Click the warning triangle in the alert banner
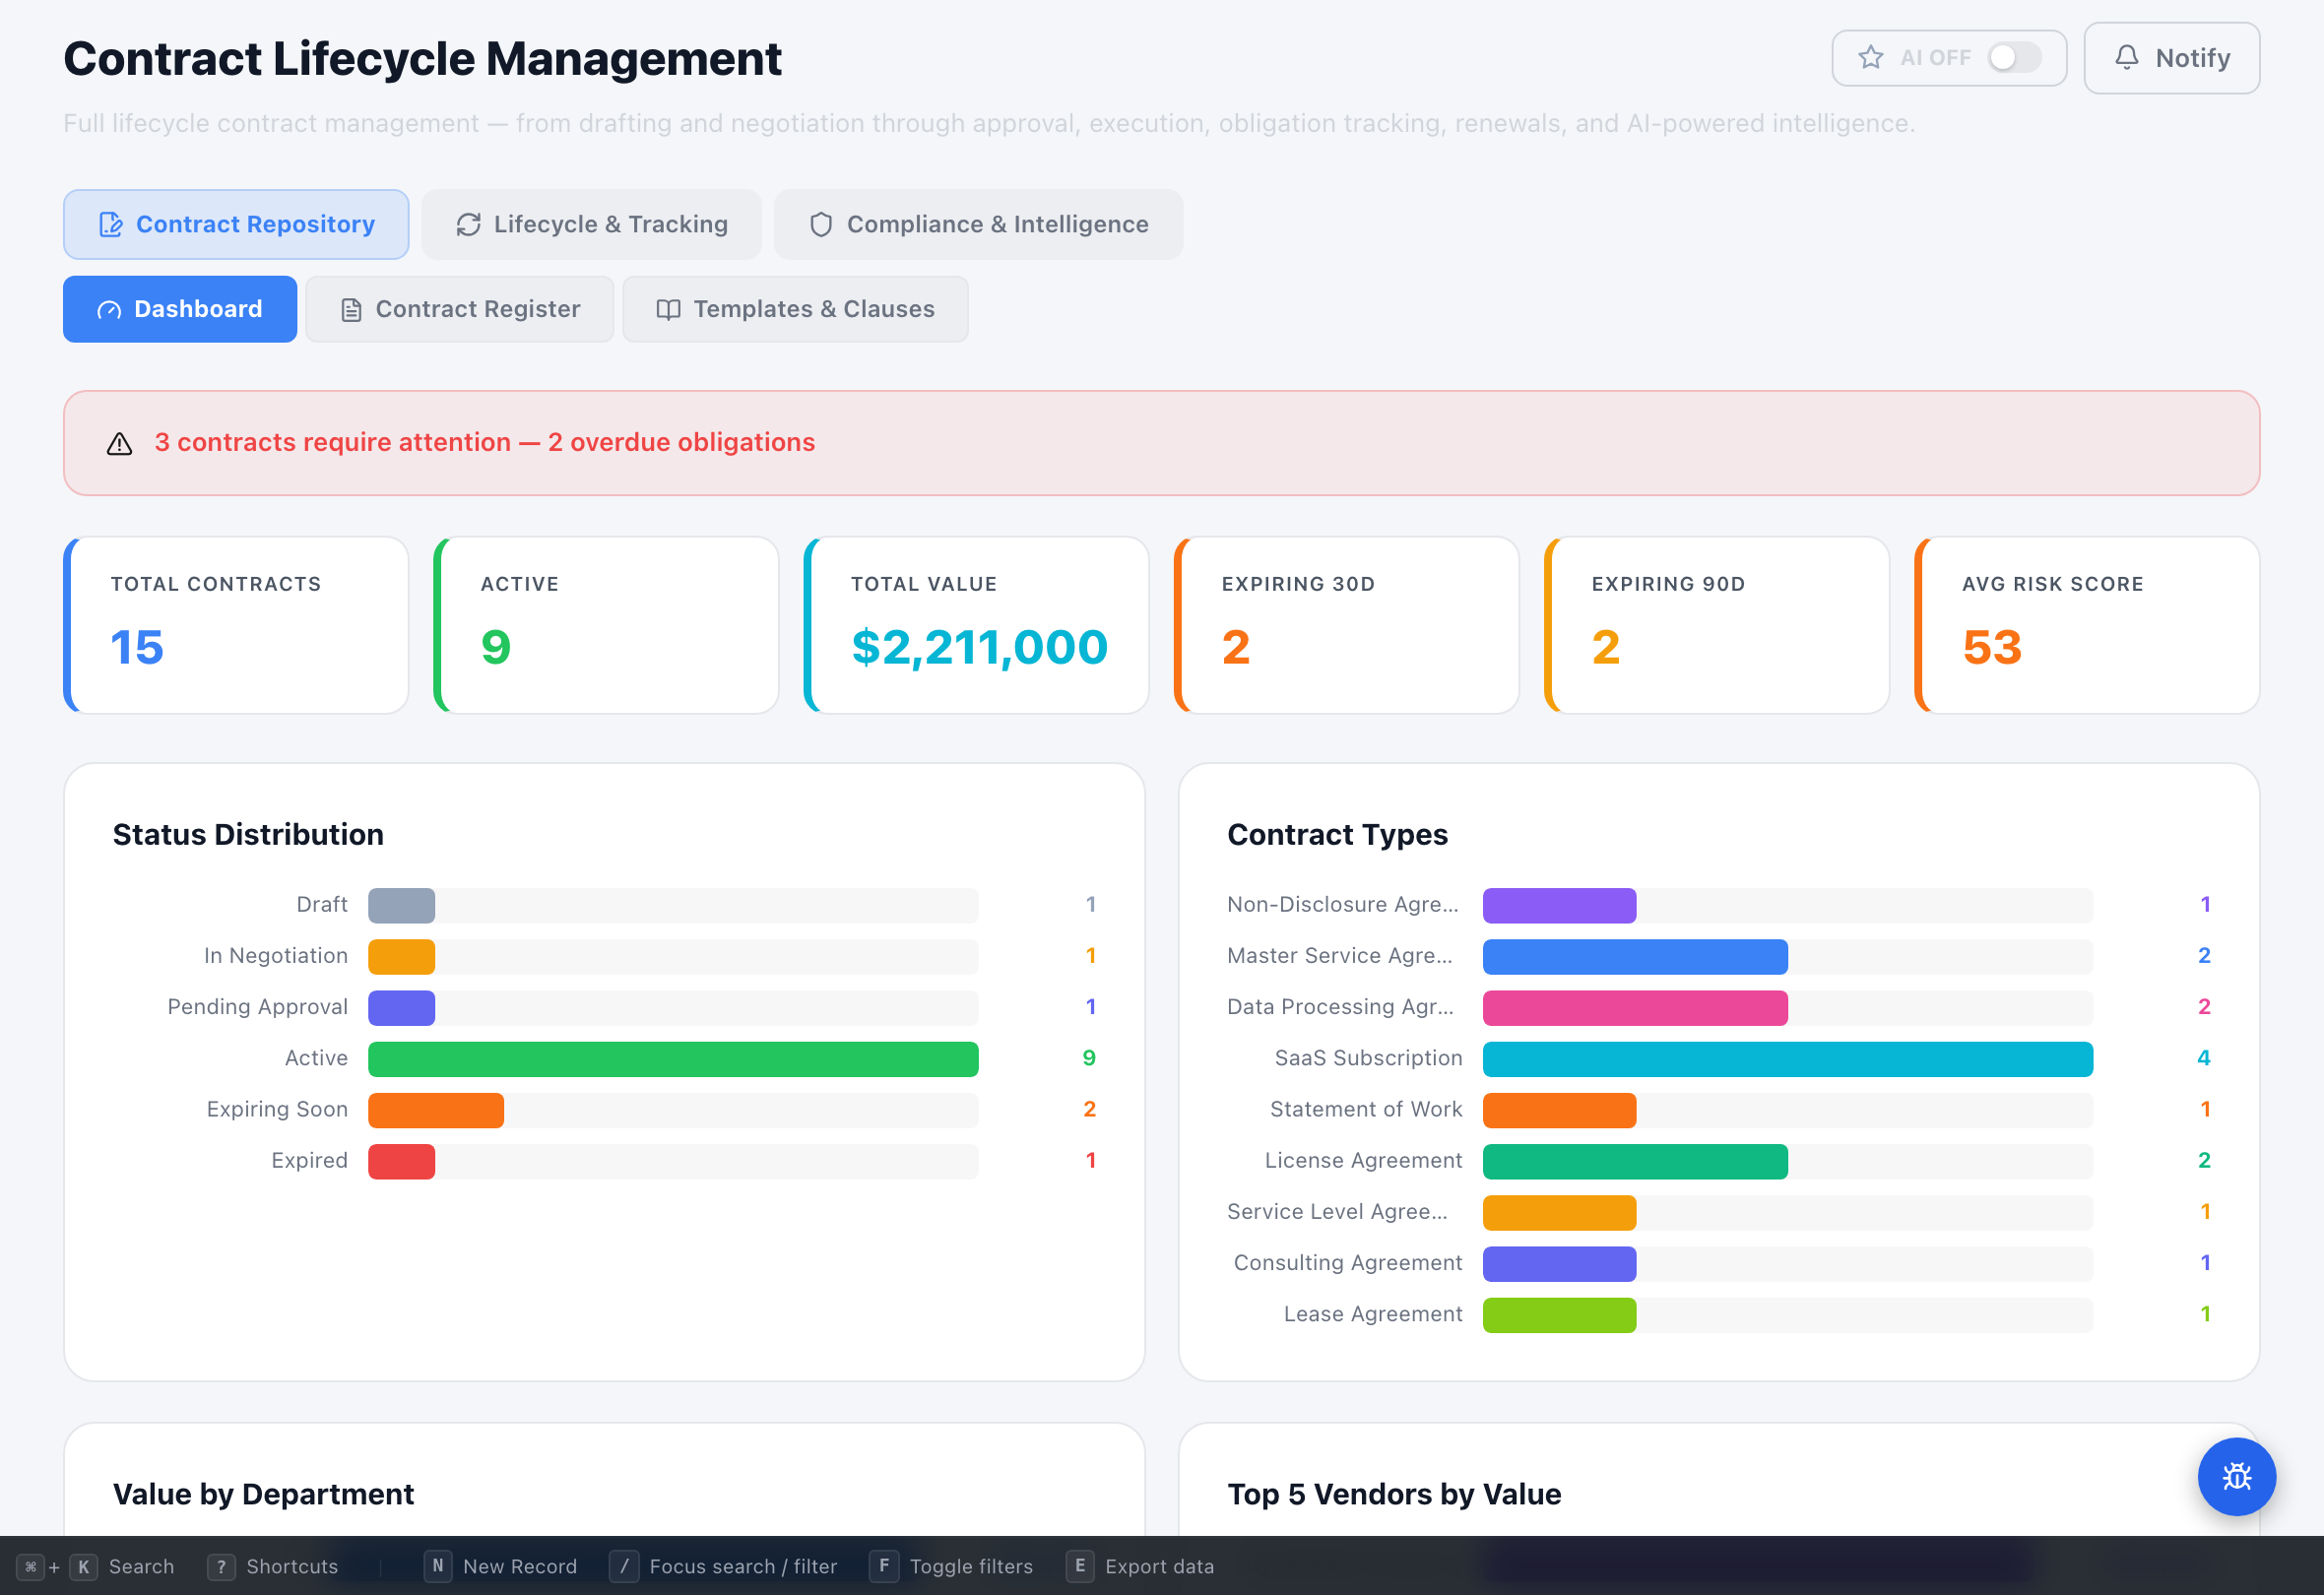 click(119, 442)
